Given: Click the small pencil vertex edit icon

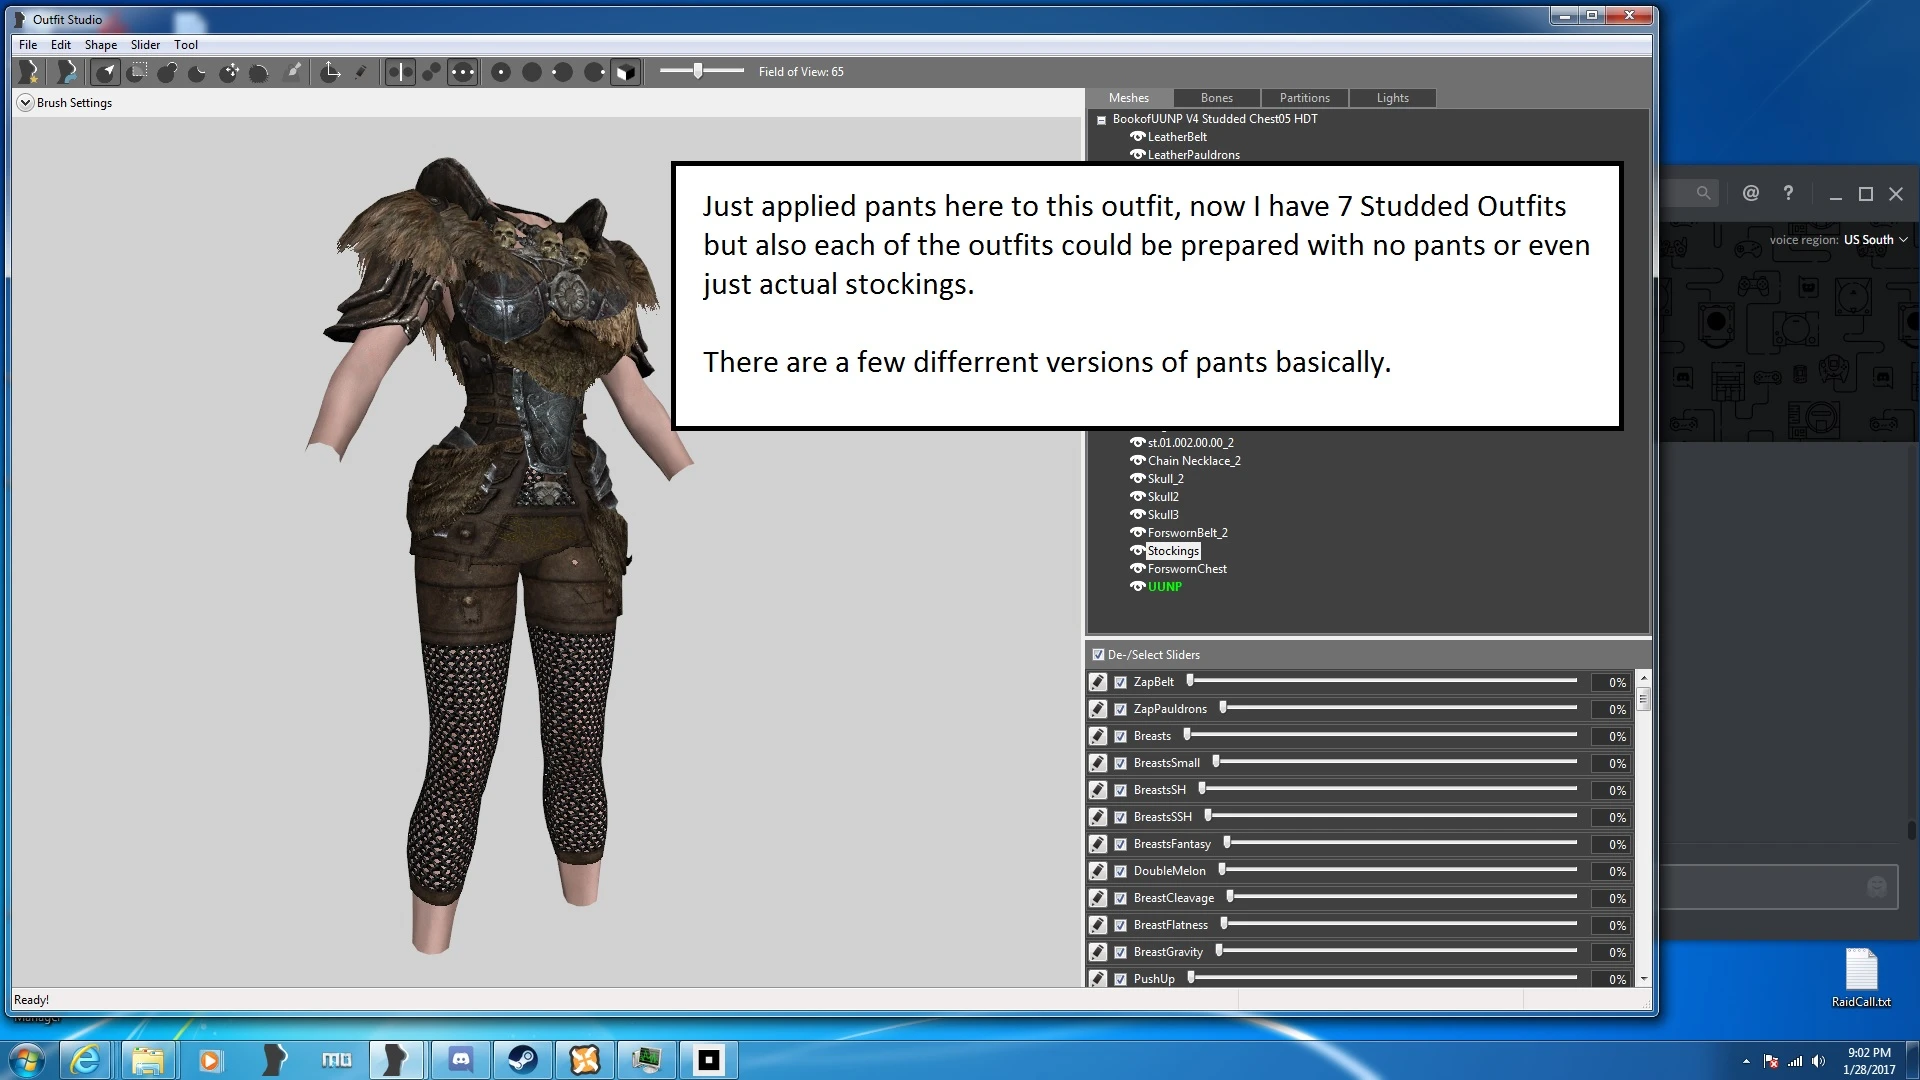Looking at the screenshot, I should coord(361,72).
